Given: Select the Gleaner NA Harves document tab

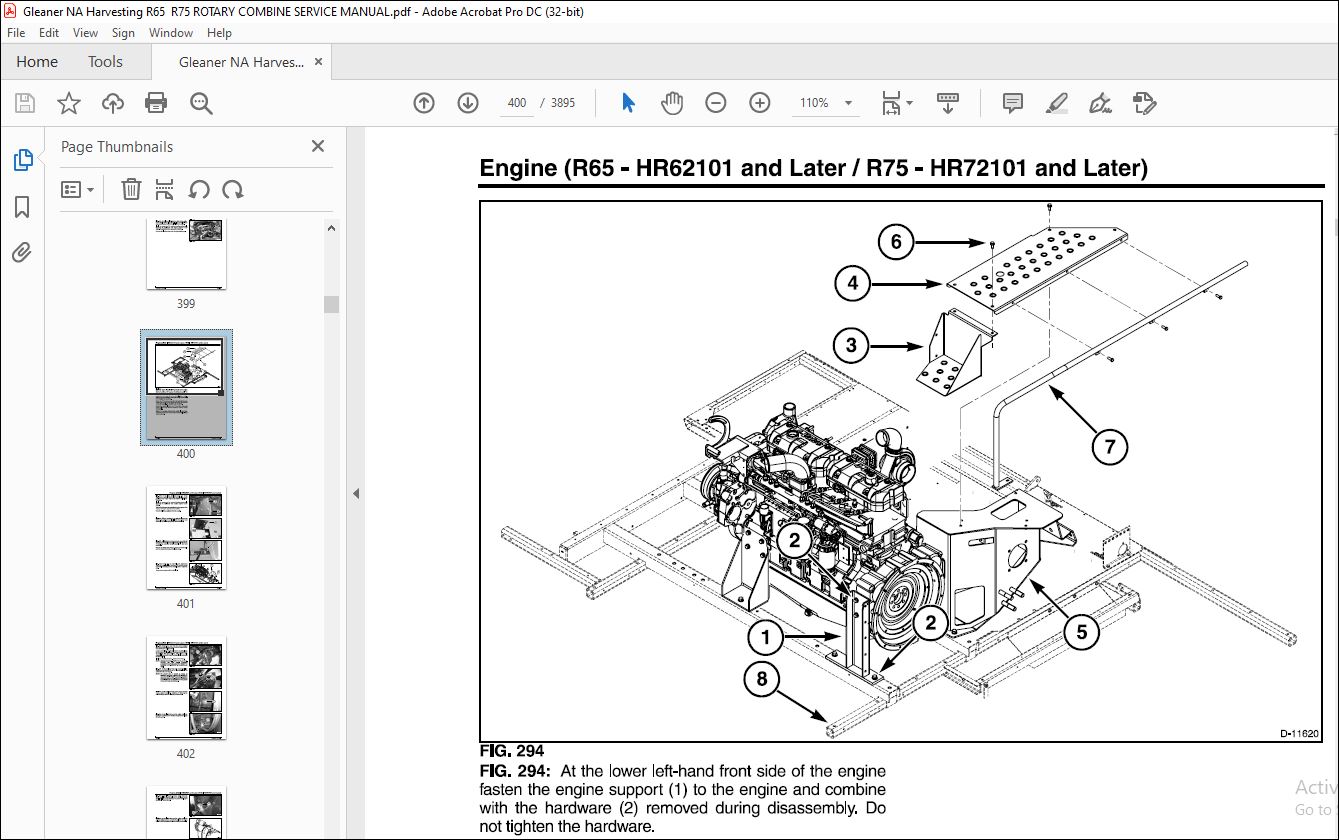Looking at the screenshot, I should click(241, 62).
